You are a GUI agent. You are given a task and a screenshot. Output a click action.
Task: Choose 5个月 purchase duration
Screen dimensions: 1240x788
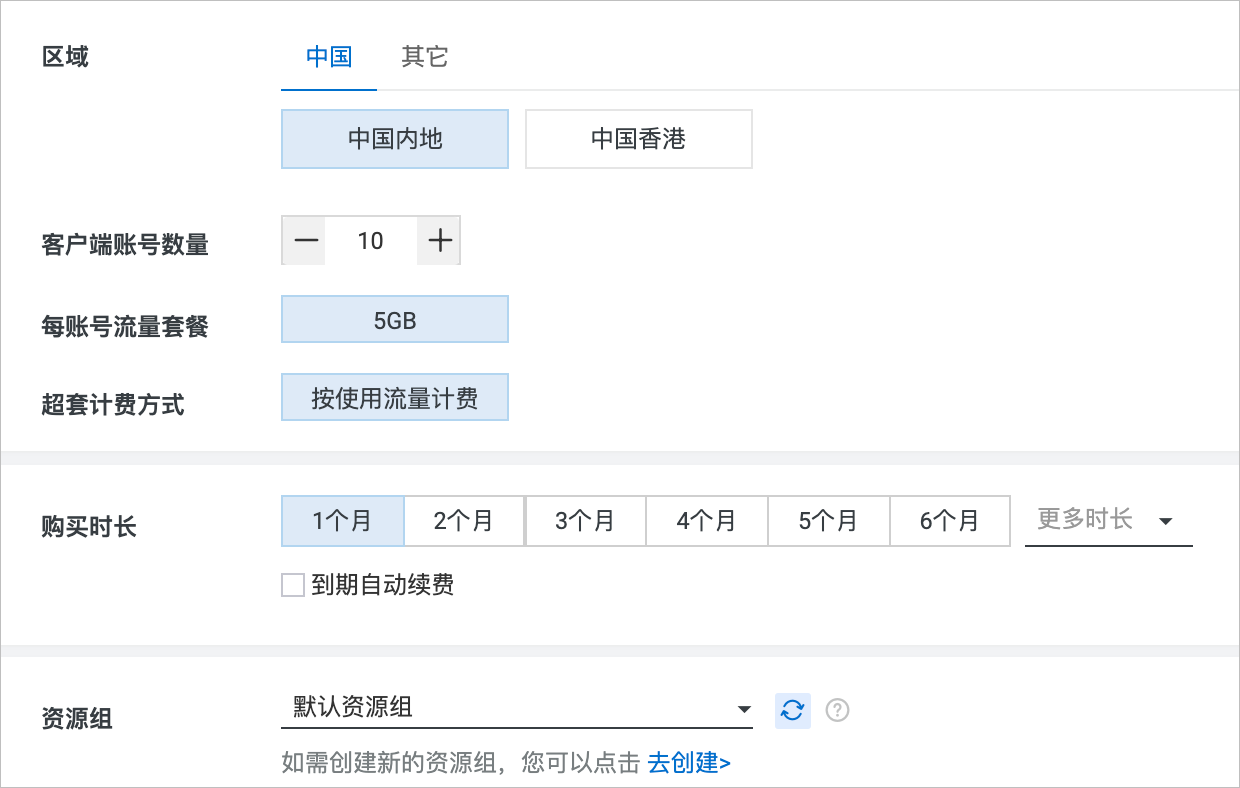click(829, 521)
